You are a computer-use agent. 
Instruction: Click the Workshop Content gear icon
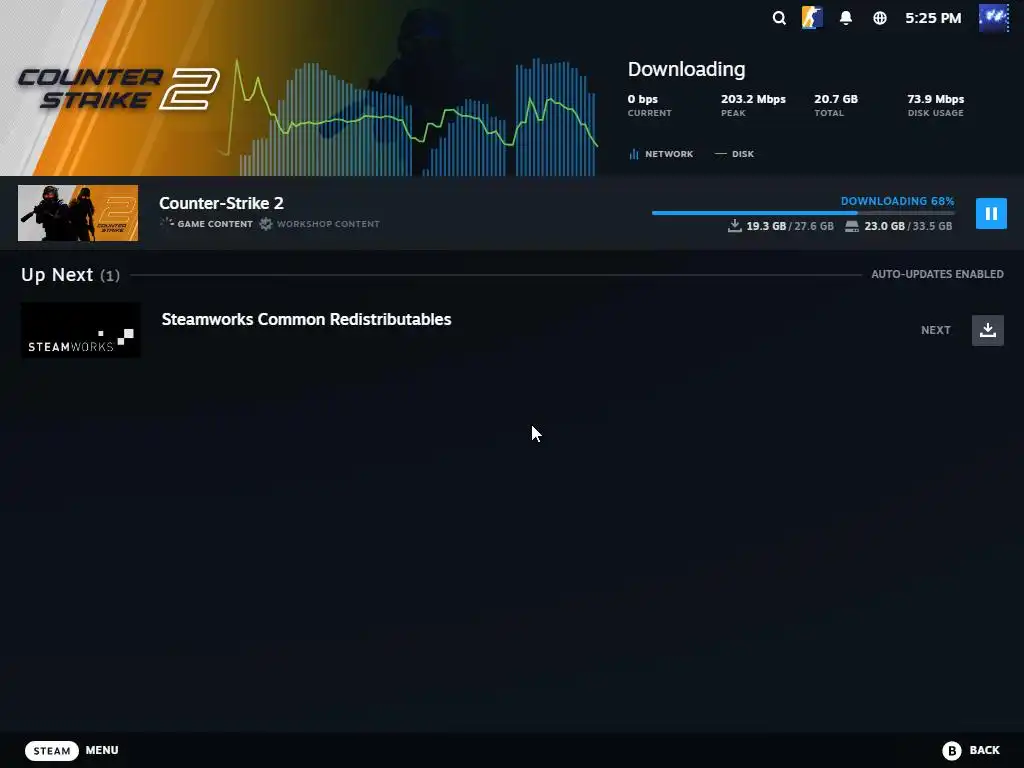[x=265, y=223]
